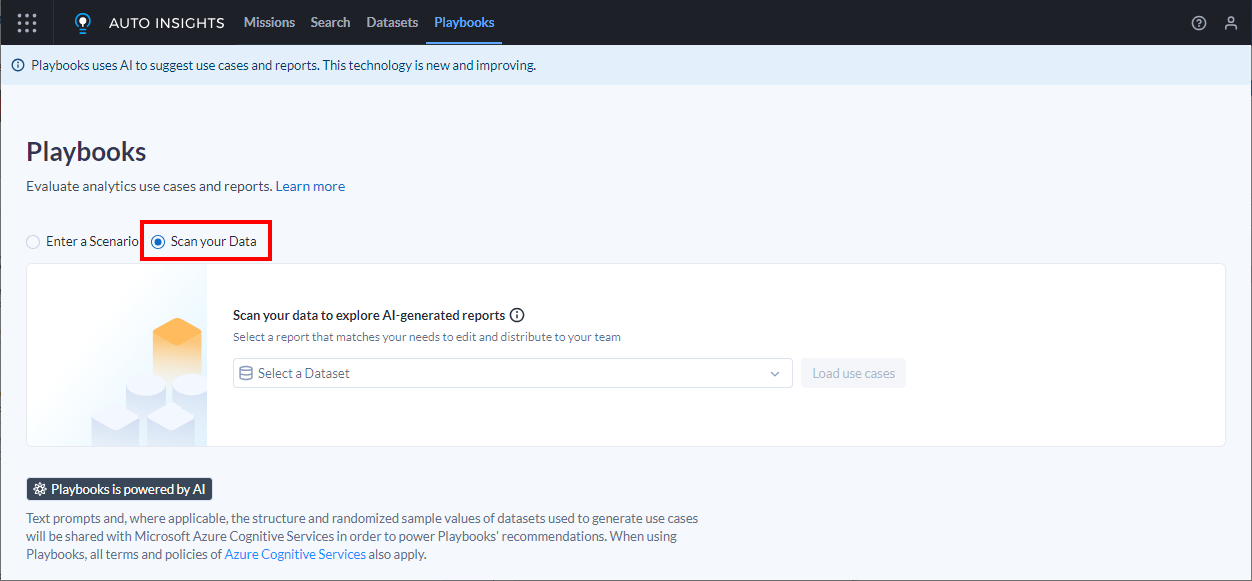Click the database icon in dataset selector

point(246,373)
